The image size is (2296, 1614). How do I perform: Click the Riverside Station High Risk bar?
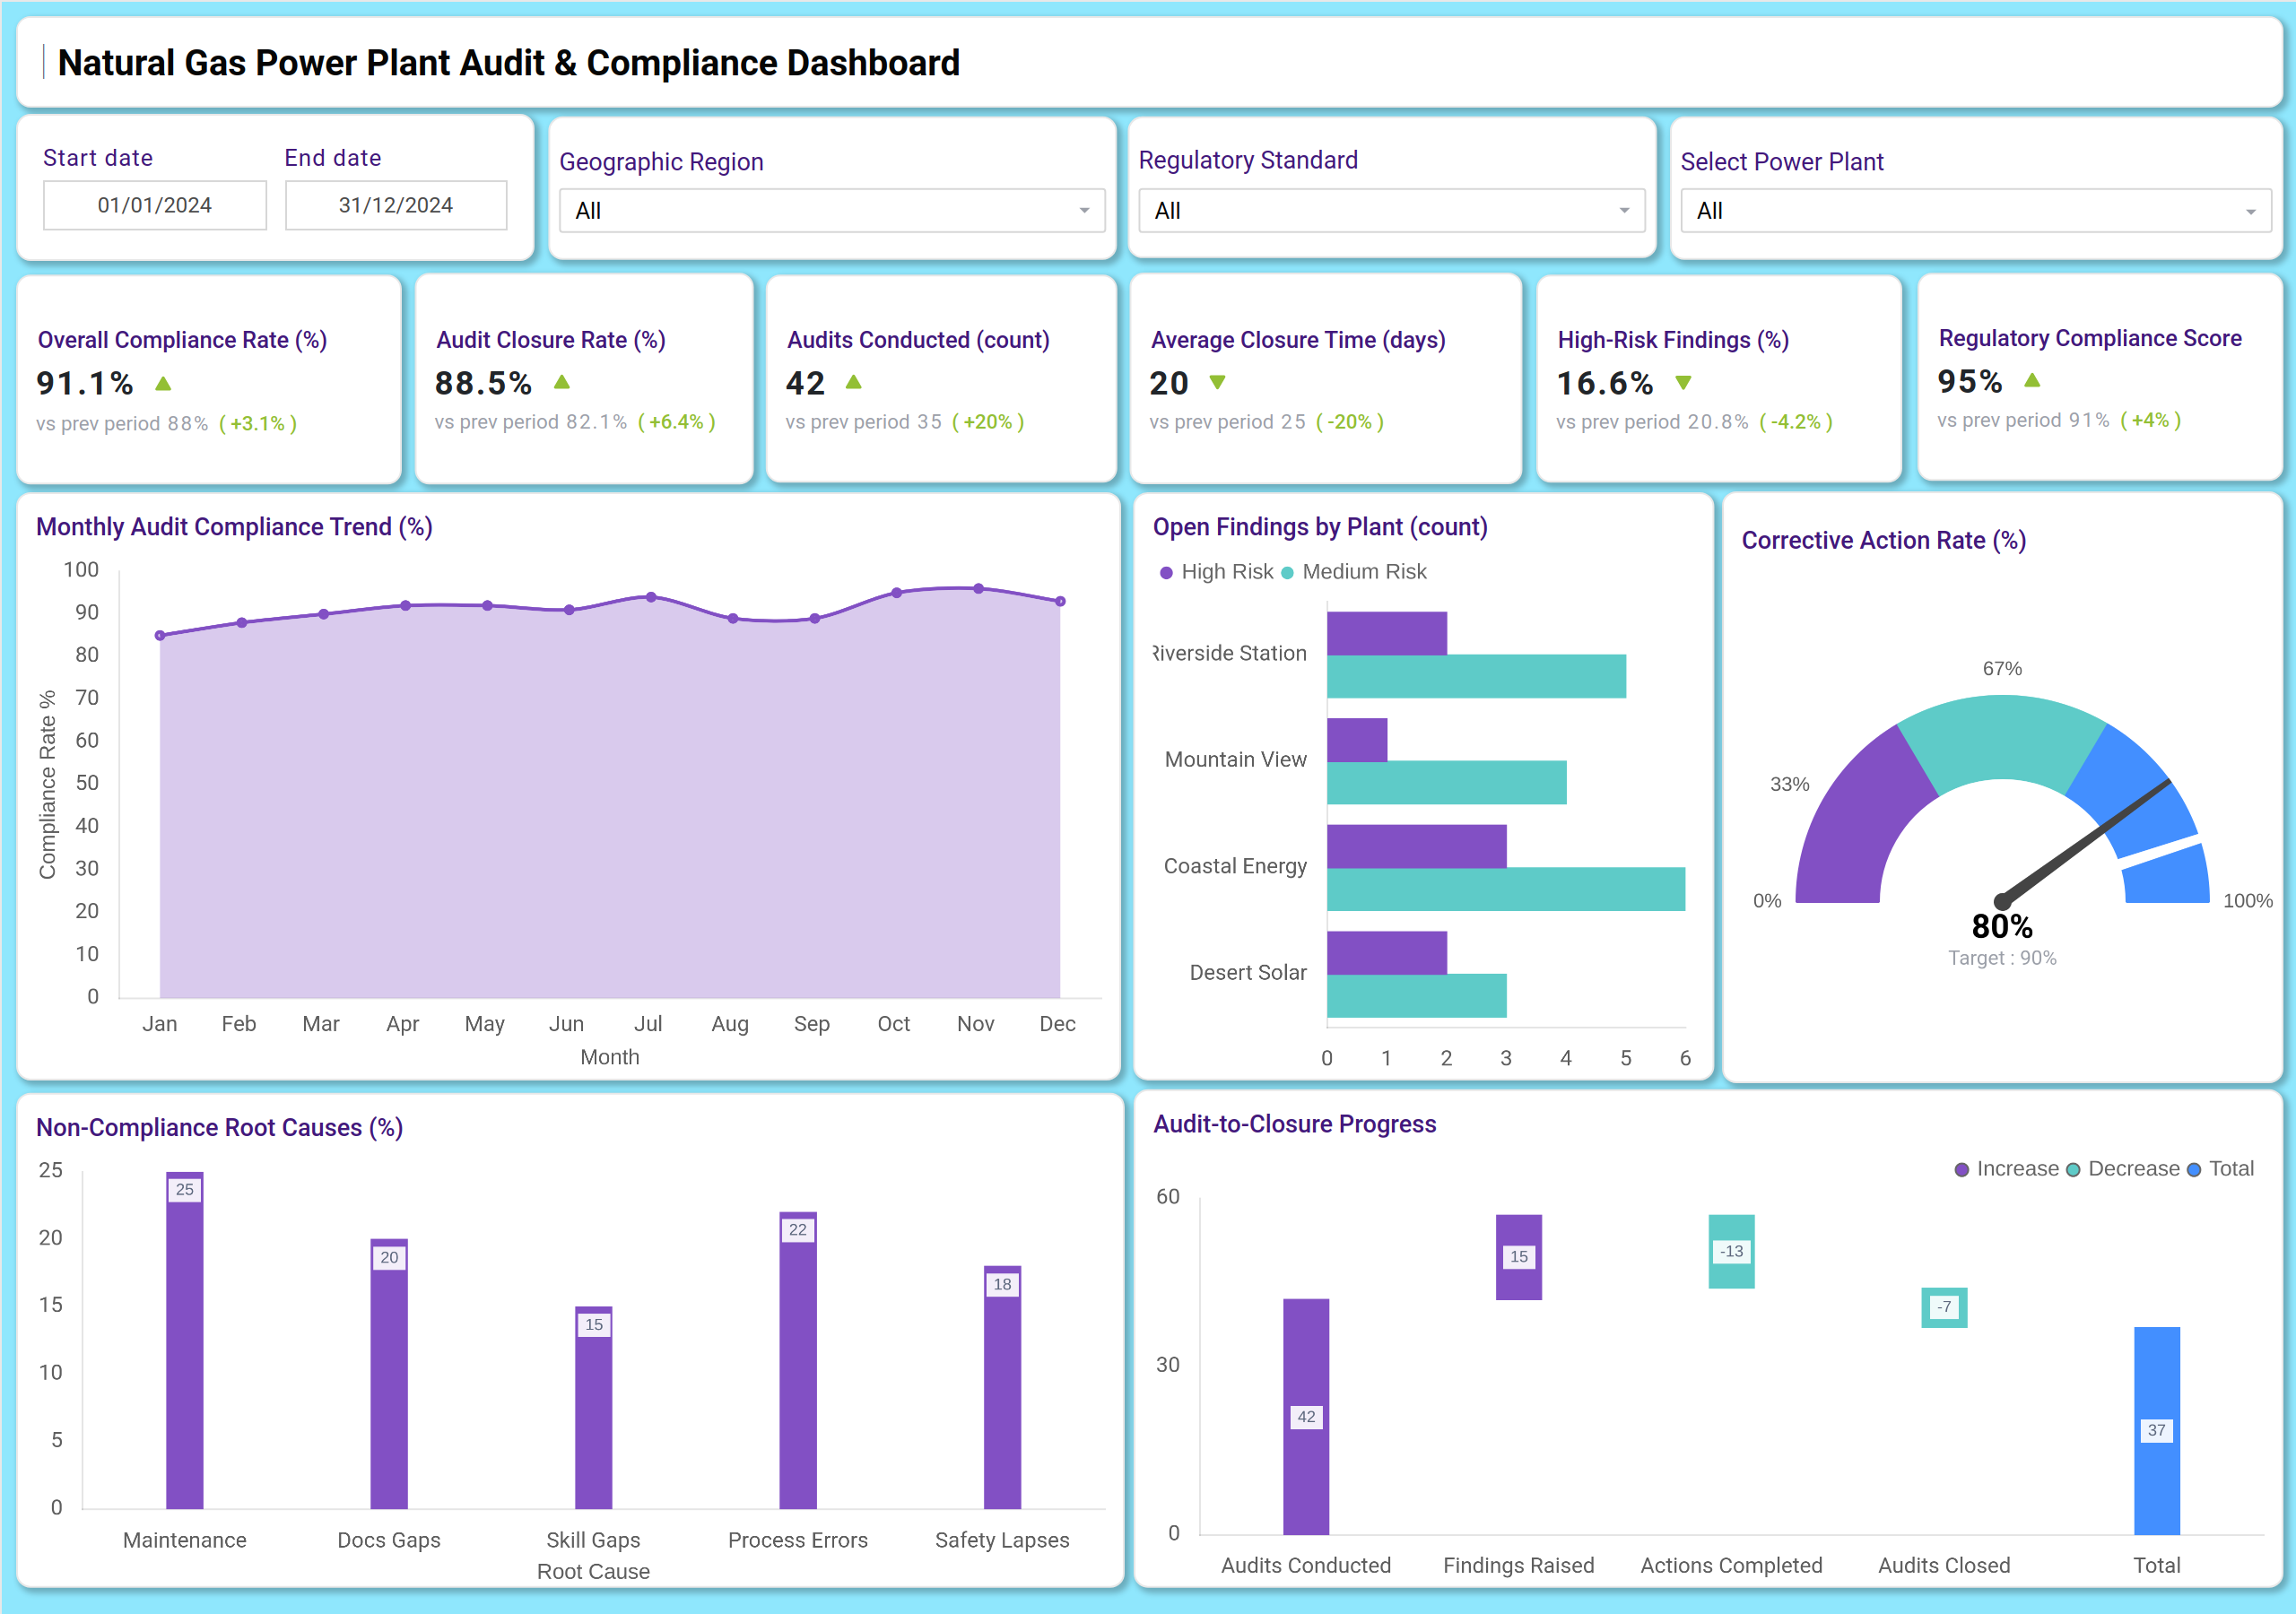click(1387, 633)
